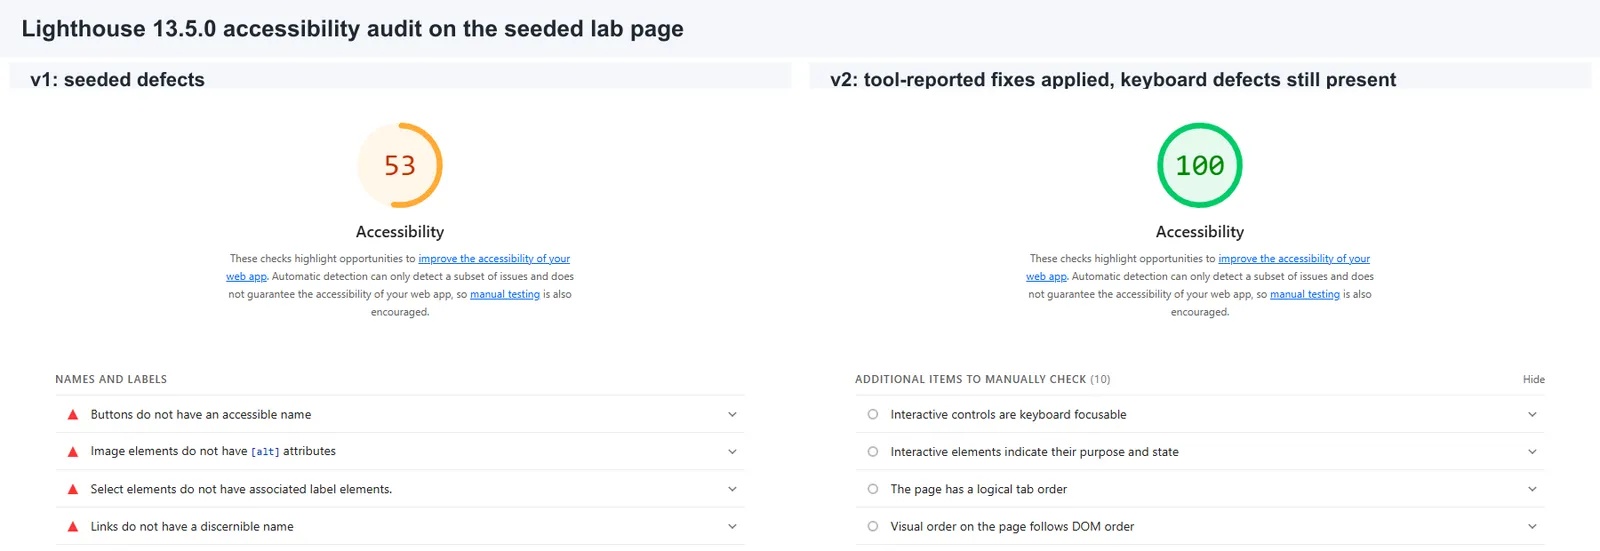Click 'Interactive controls are keyboard focusable' text
The height and width of the screenshot is (551, 1600).
click(1008, 414)
